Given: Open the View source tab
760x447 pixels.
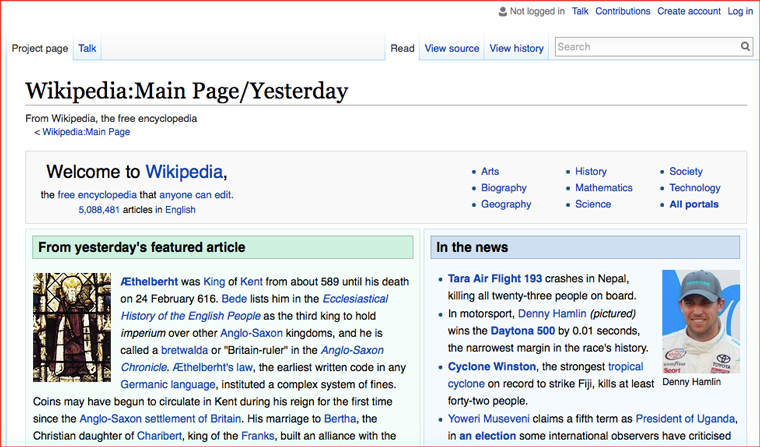Looking at the screenshot, I should 452,48.
